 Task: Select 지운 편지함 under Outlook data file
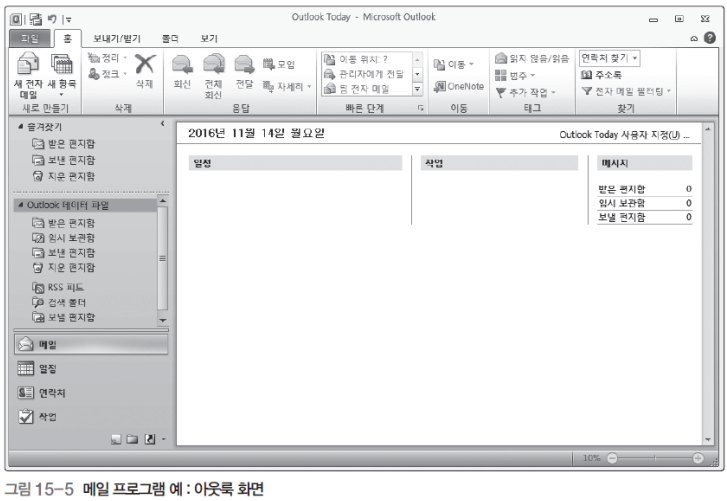(64, 267)
